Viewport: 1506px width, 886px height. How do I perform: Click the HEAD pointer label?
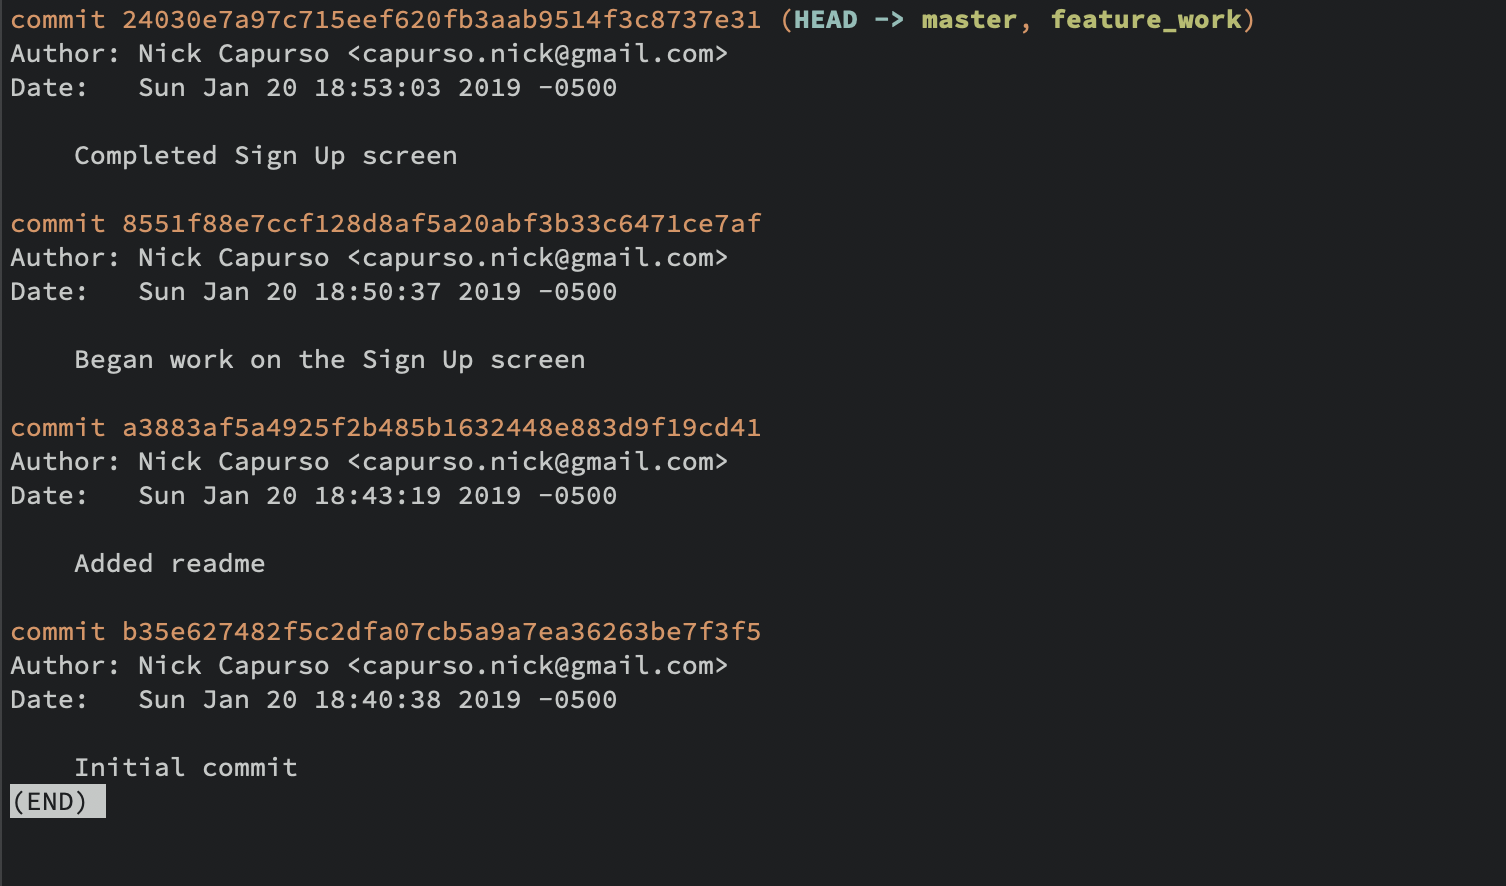[826, 20]
